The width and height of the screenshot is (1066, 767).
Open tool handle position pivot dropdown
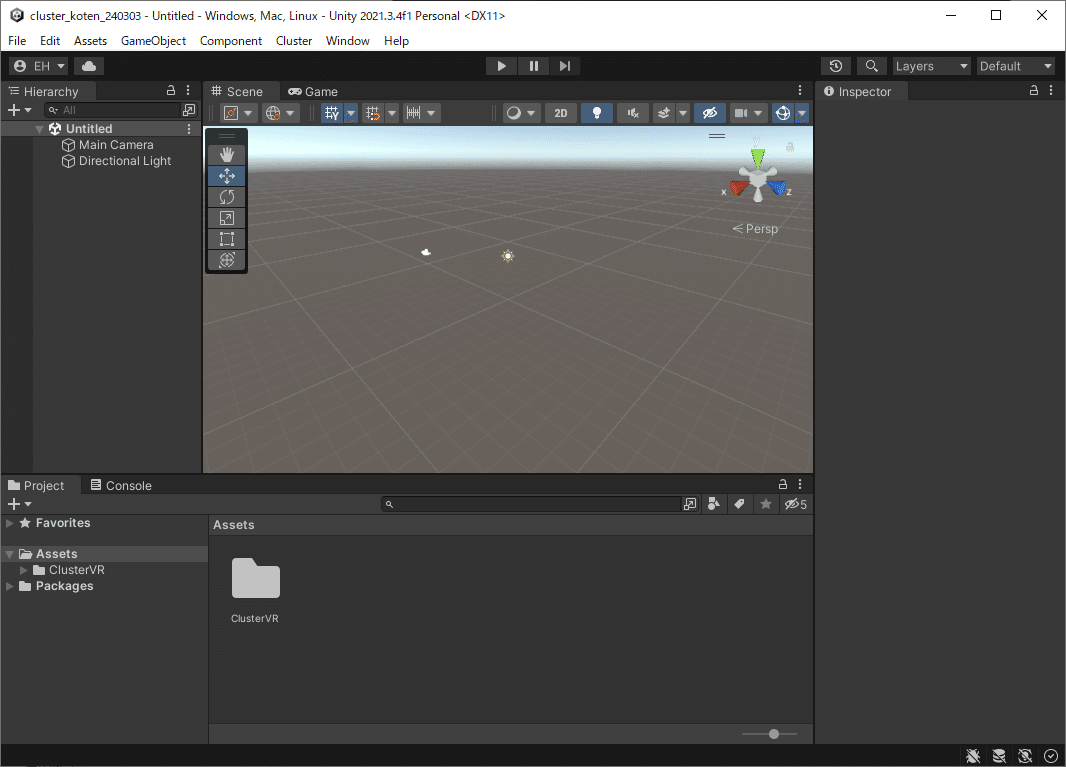point(239,113)
